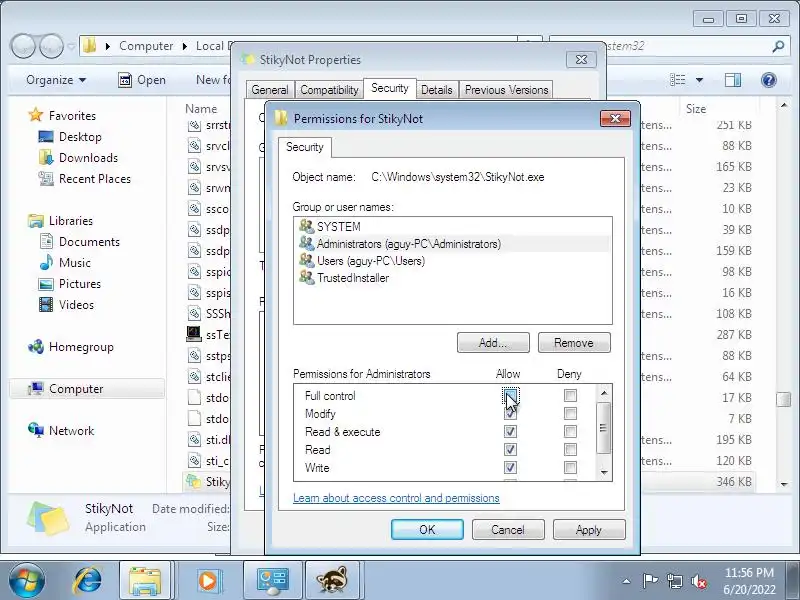800x600 pixels.
Task: Confirm permissions with OK button
Action: coord(428,530)
